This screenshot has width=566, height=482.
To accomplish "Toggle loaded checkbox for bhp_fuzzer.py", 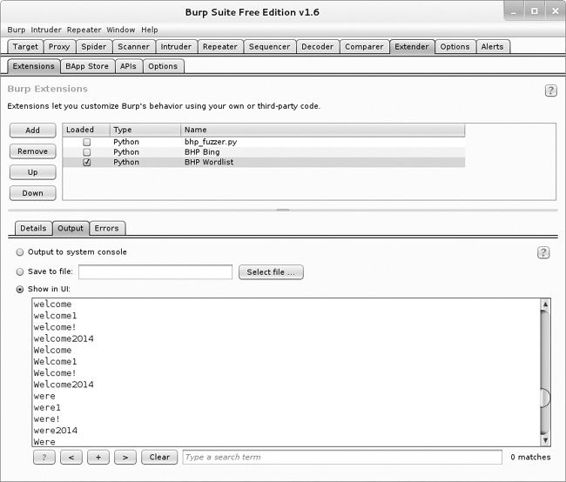I will click(x=87, y=142).
